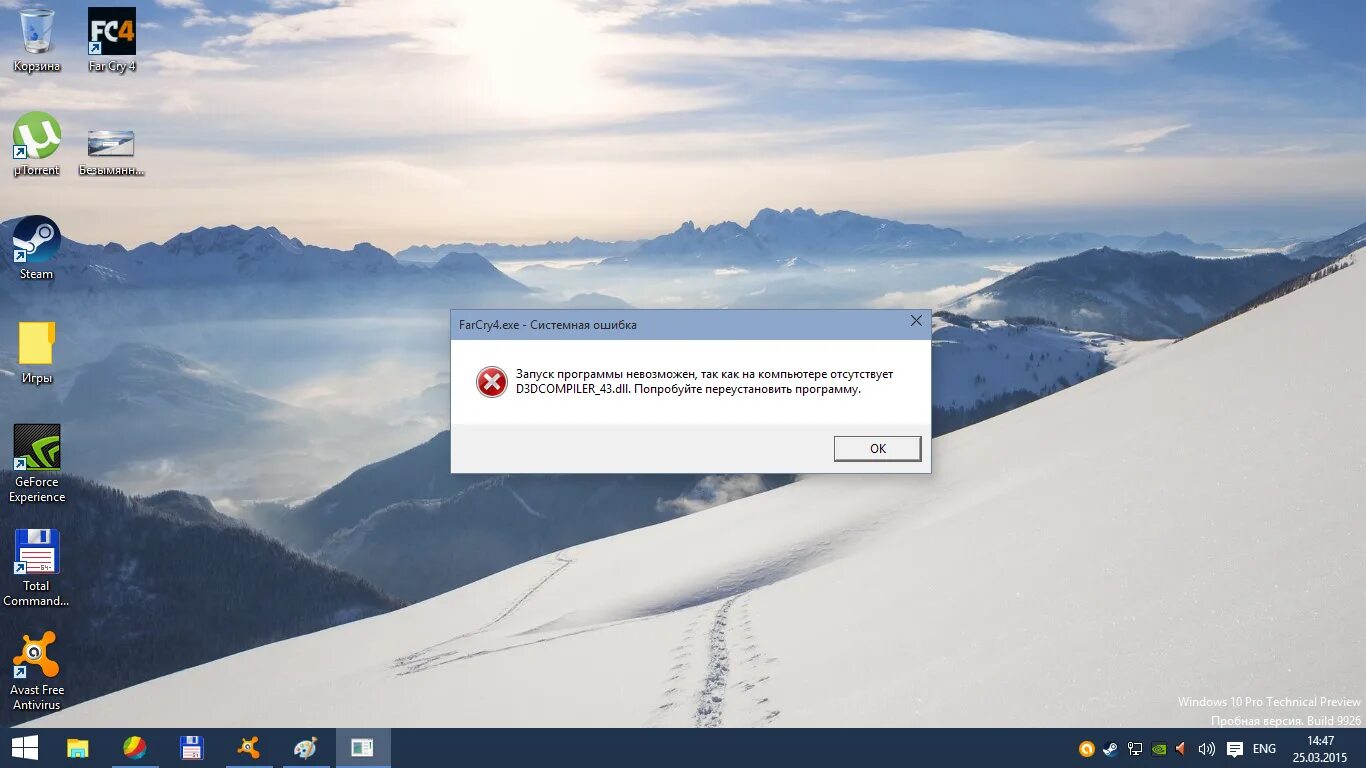Open the network connection tray icon
This screenshot has height=768, width=1366.
[x=1135, y=748]
